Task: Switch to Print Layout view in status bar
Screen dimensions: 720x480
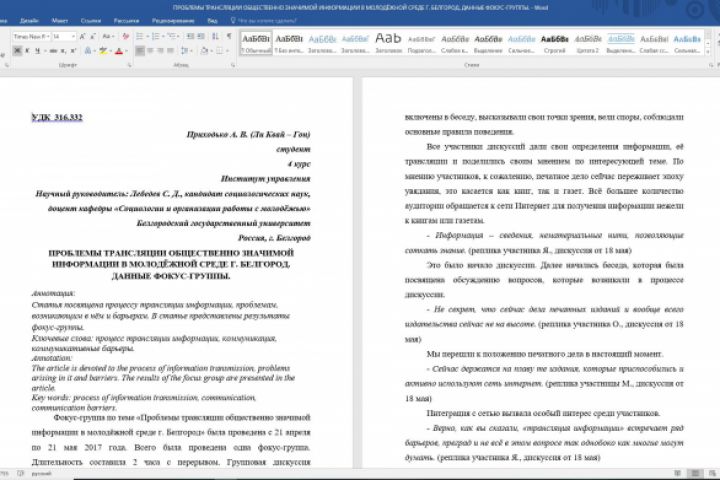Action: 695,473
